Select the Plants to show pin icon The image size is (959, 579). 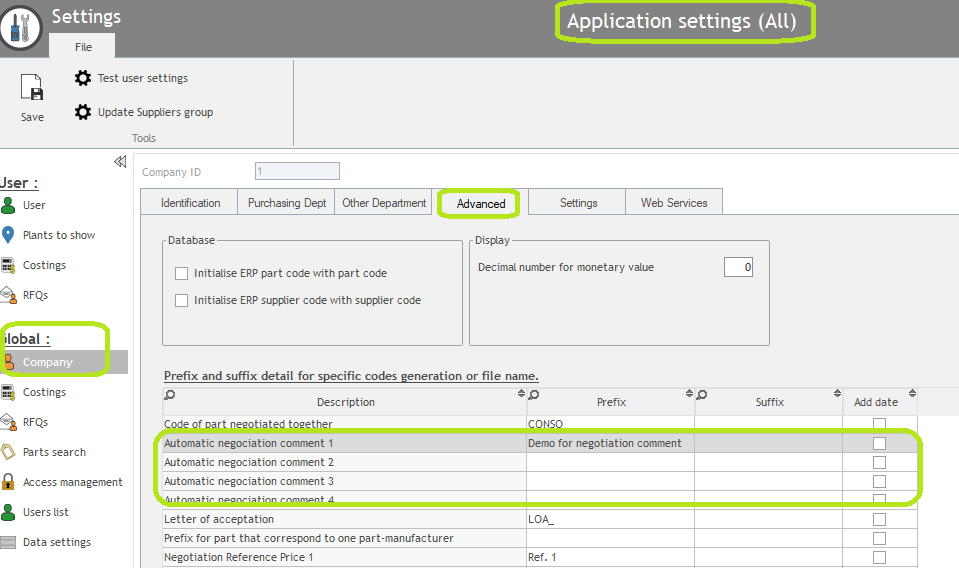(9, 235)
